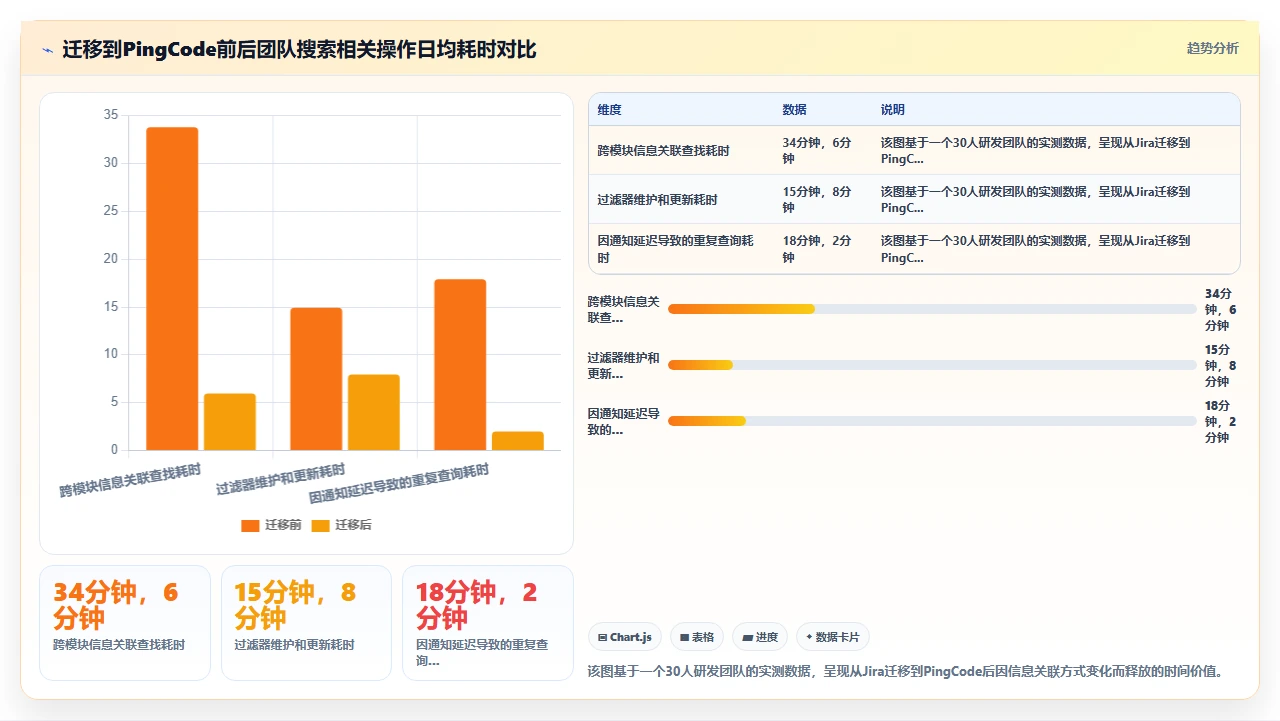Click table cell 因通知延迟导致的重复查询耗时
This screenshot has height=721, width=1280.
click(x=675, y=249)
